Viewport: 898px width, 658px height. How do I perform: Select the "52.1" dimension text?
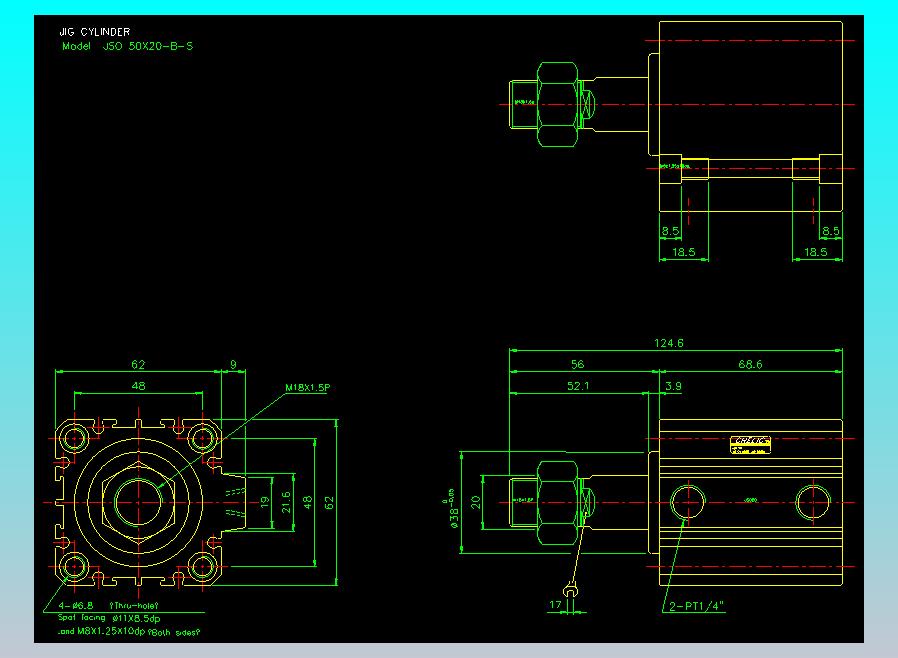pos(578,386)
